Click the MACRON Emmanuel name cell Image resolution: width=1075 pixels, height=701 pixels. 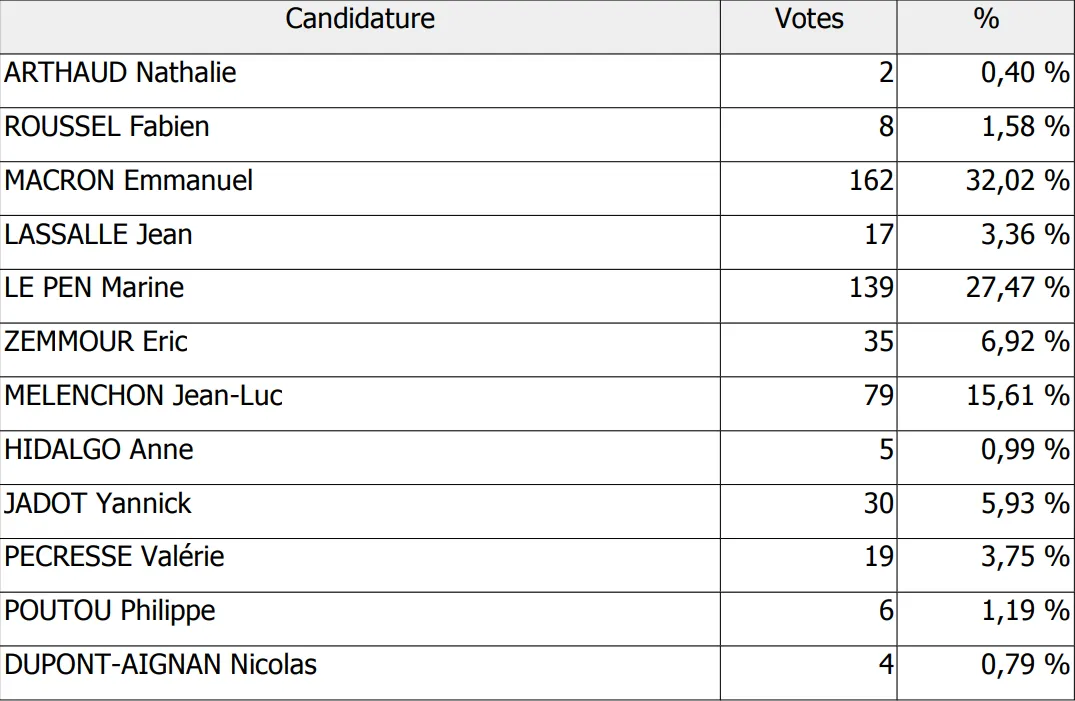(x=129, y=181)
